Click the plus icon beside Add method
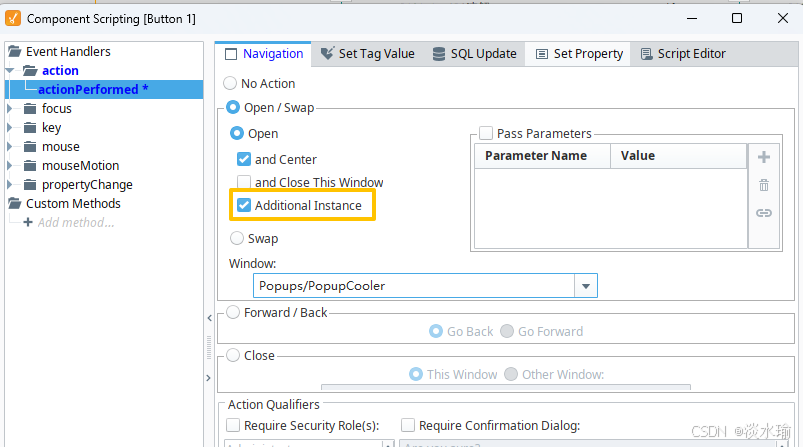The image size is (803, 447). click(28, 222)
